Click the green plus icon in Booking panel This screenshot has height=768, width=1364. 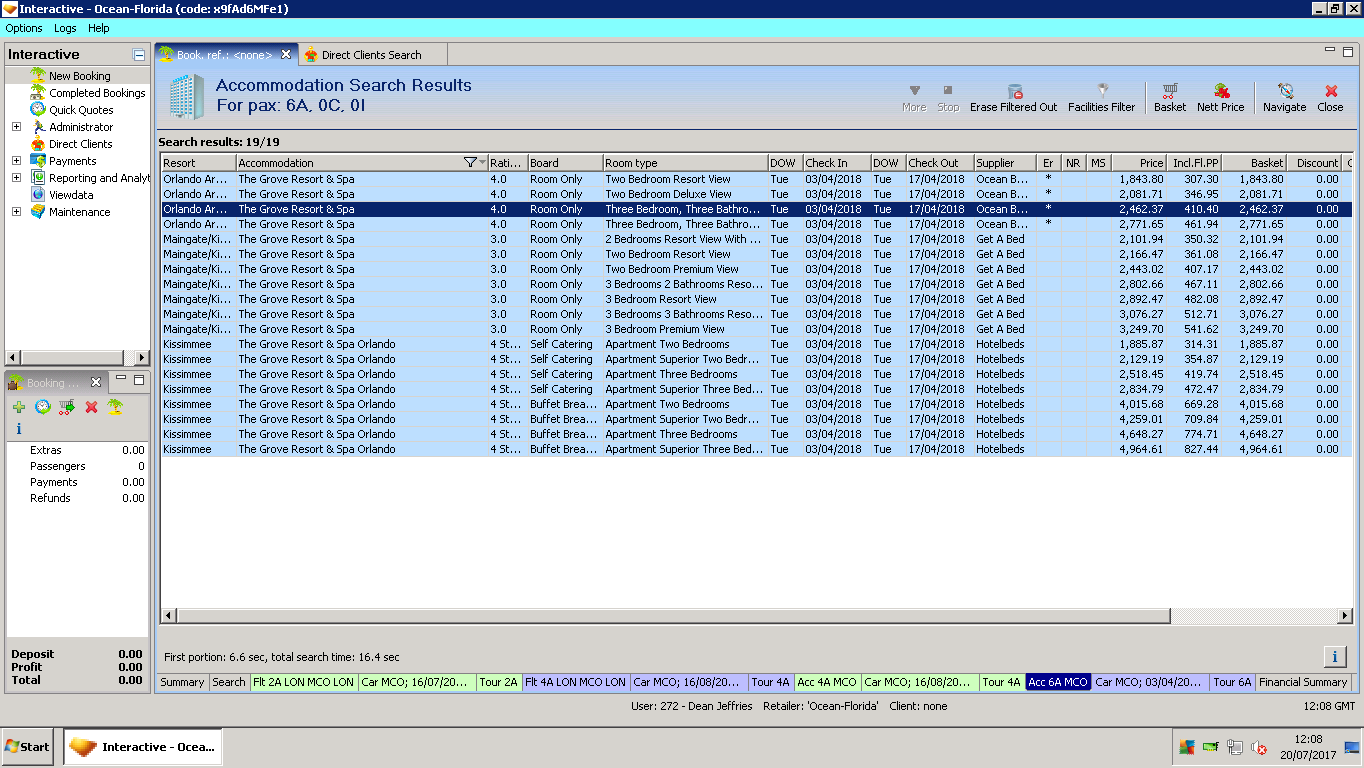(x=19, y=407)
